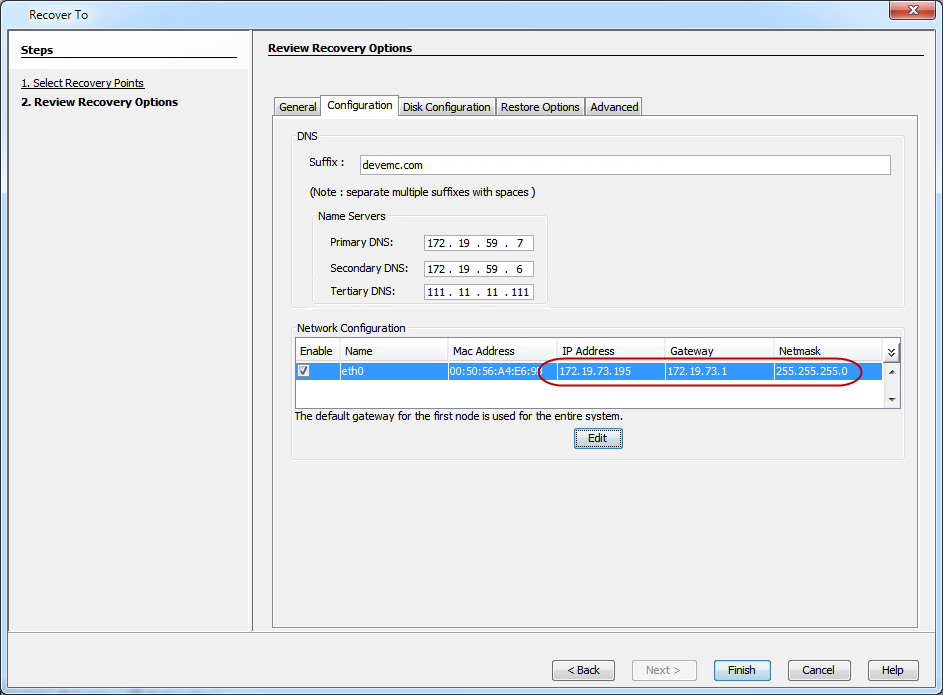The height and width of the screenshot is (695, 943).
Task: Open the column chooser double-chevron icon
Action: click(x=891, y=352)
